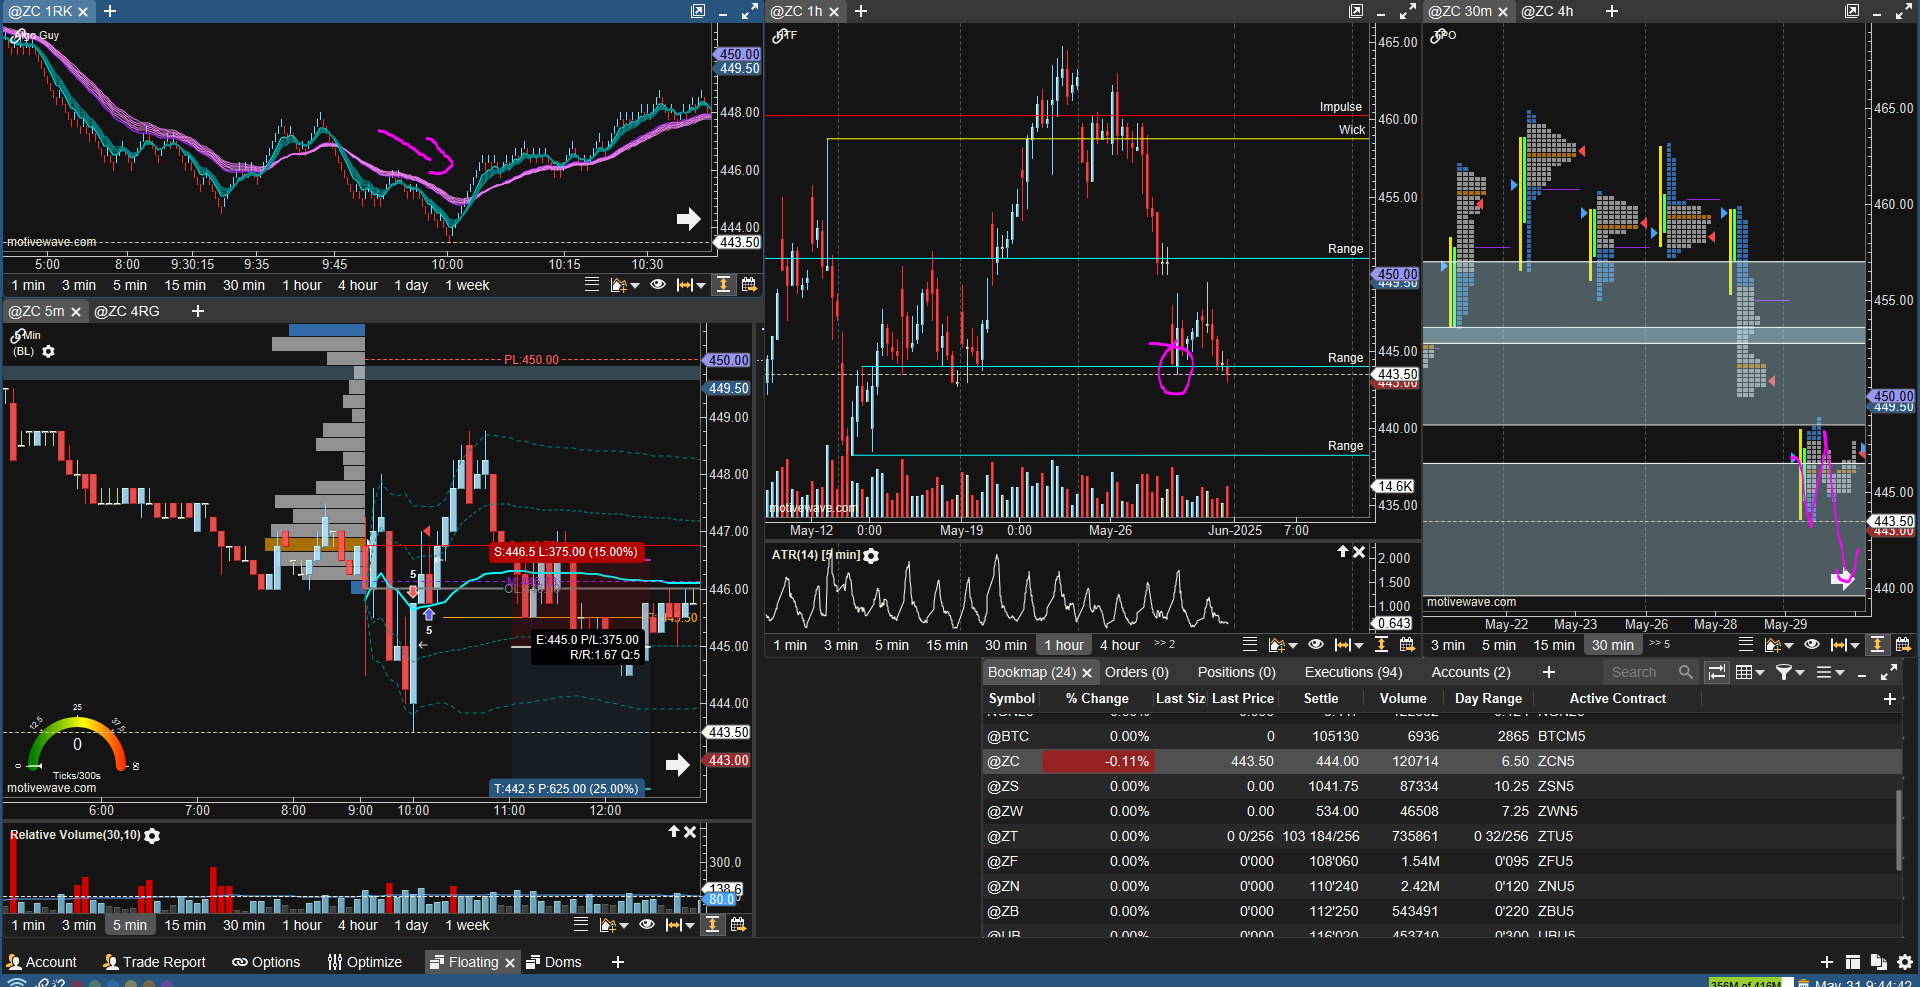The image size is (1920, 987).
Task: Open Positions (0) tab
Action: [x=1236, y=672]
